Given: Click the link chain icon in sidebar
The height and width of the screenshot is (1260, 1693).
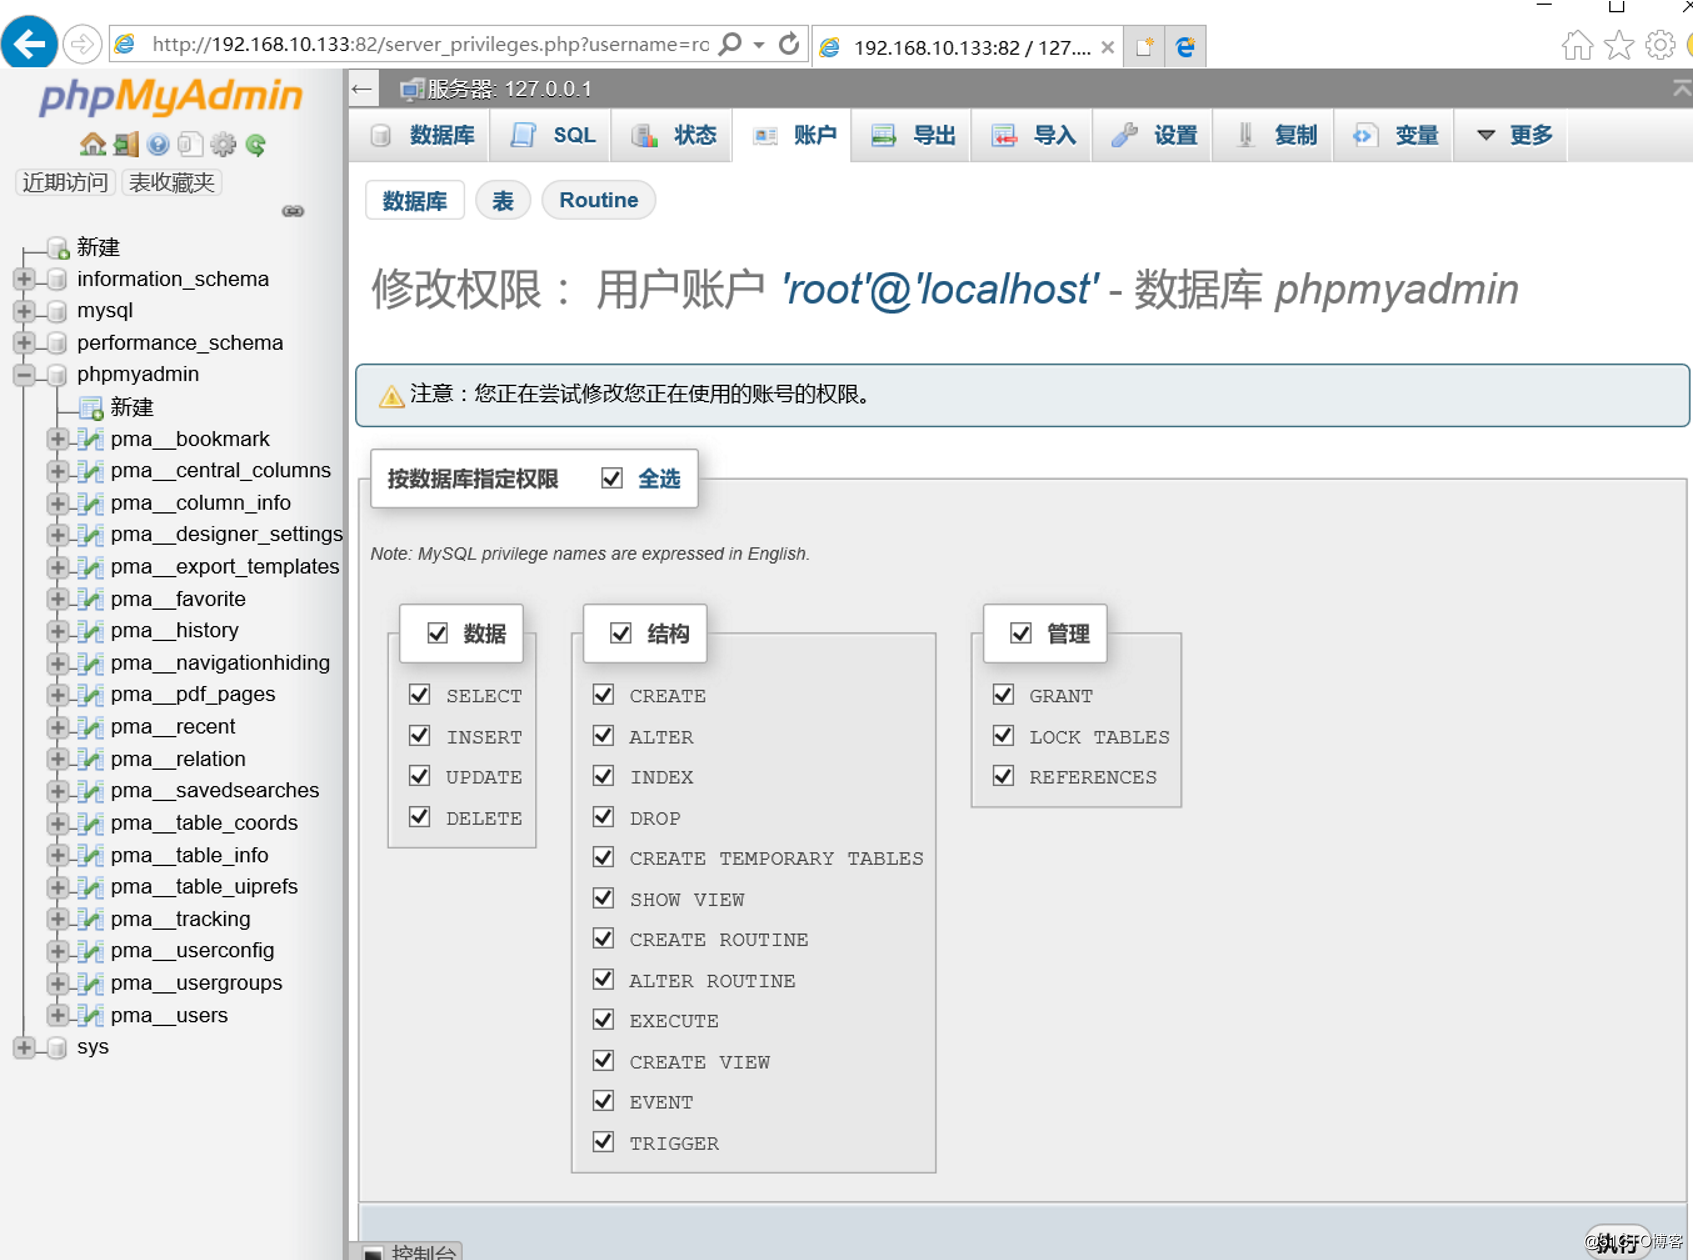Looking at the screenshot, I should pyautogui.click(x=293, y=211).
